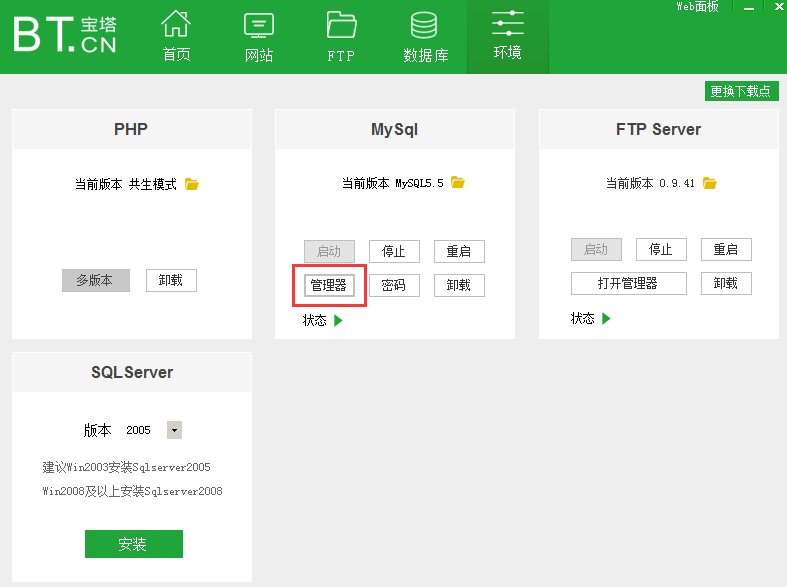Click 打开管理器 for FTP Server
This screenshot has height=587, width=787.
coord(629,283)
